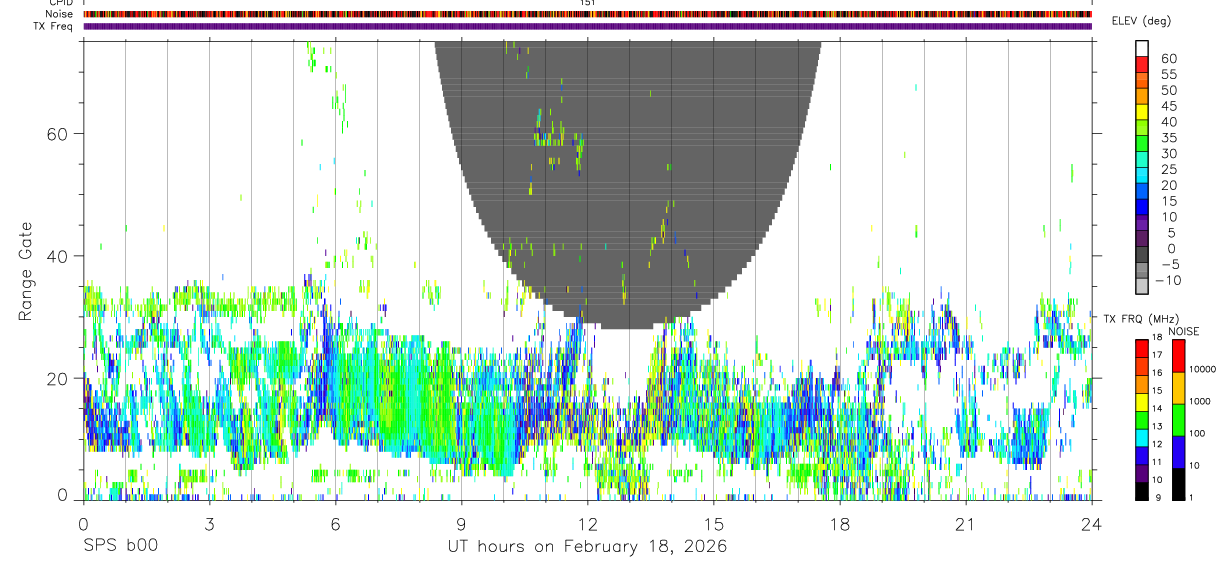Click the NOISE scale label '100'
Viewport: 1228px width, 567px height.
click(x=1197, y=433)
